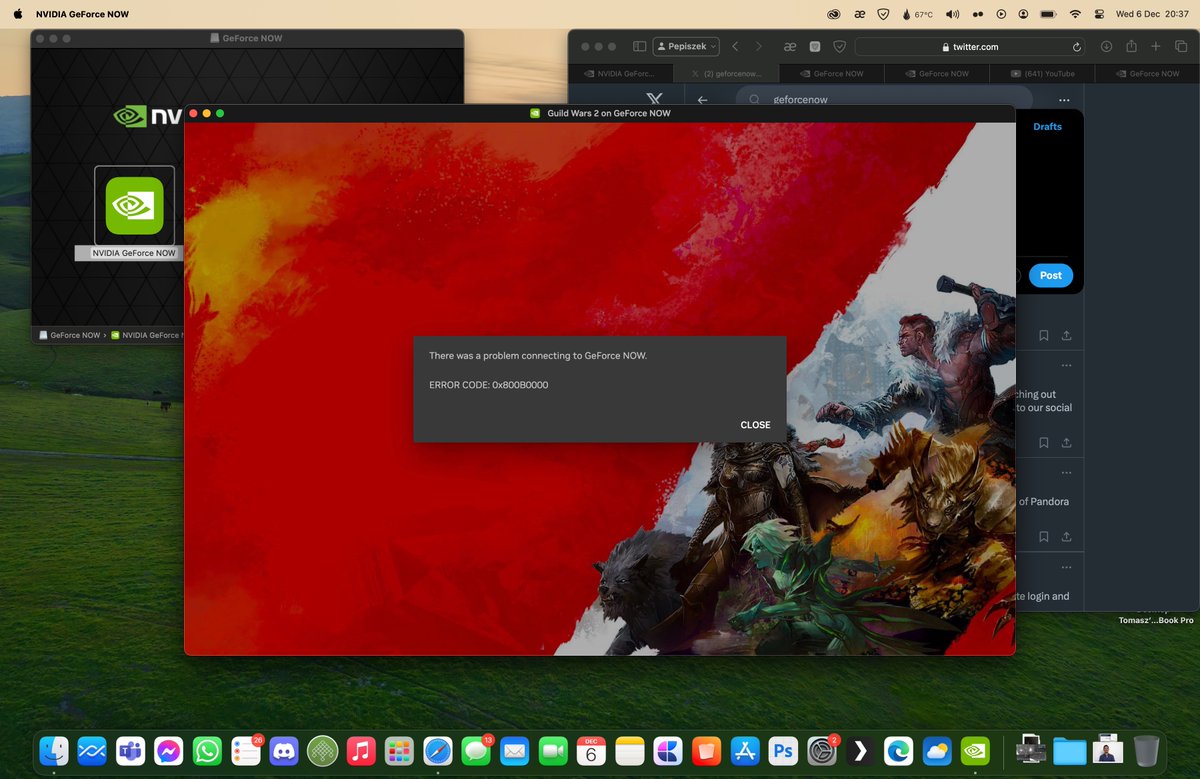Open the Wi-Fi status menu
The width and height of the screenshot is (1200, 779).
[1075, 14]
